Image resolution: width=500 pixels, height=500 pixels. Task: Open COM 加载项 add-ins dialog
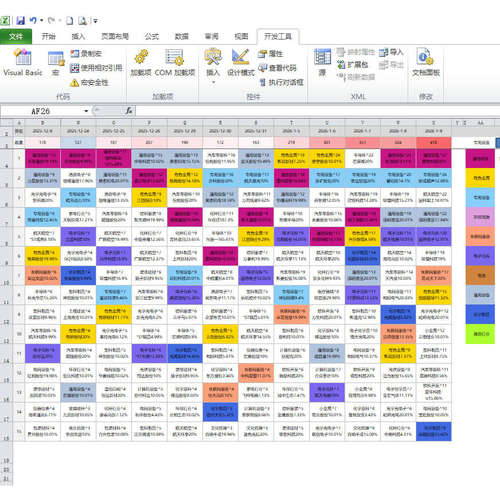coord(175,63)
